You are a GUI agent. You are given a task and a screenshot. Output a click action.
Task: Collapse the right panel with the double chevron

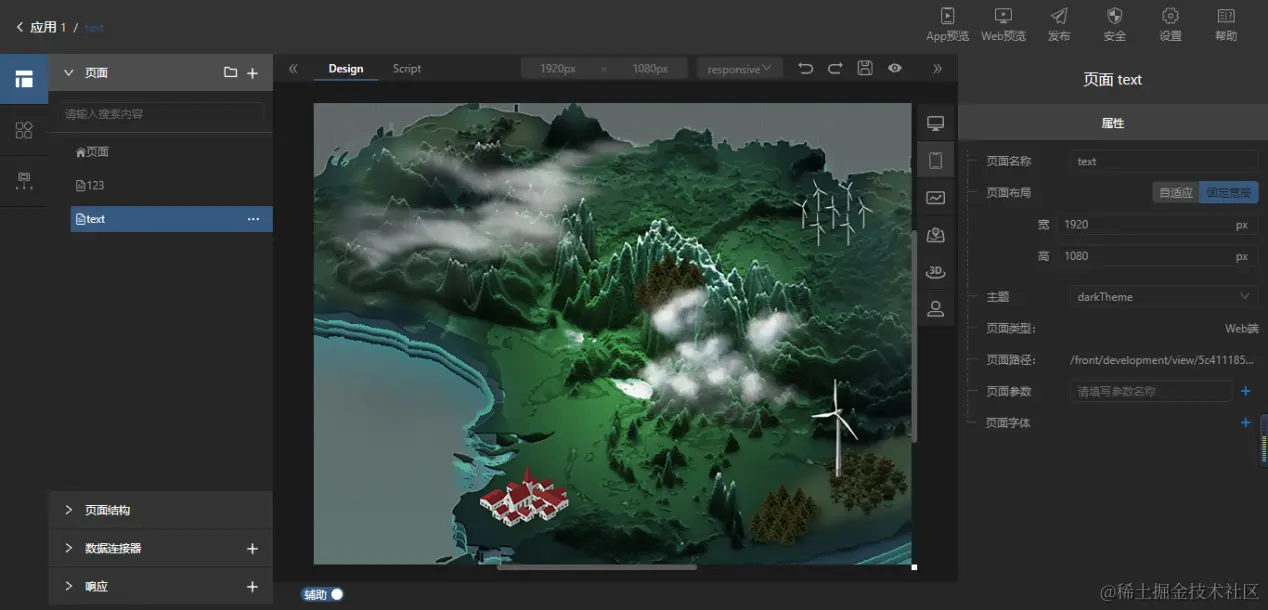937,69
